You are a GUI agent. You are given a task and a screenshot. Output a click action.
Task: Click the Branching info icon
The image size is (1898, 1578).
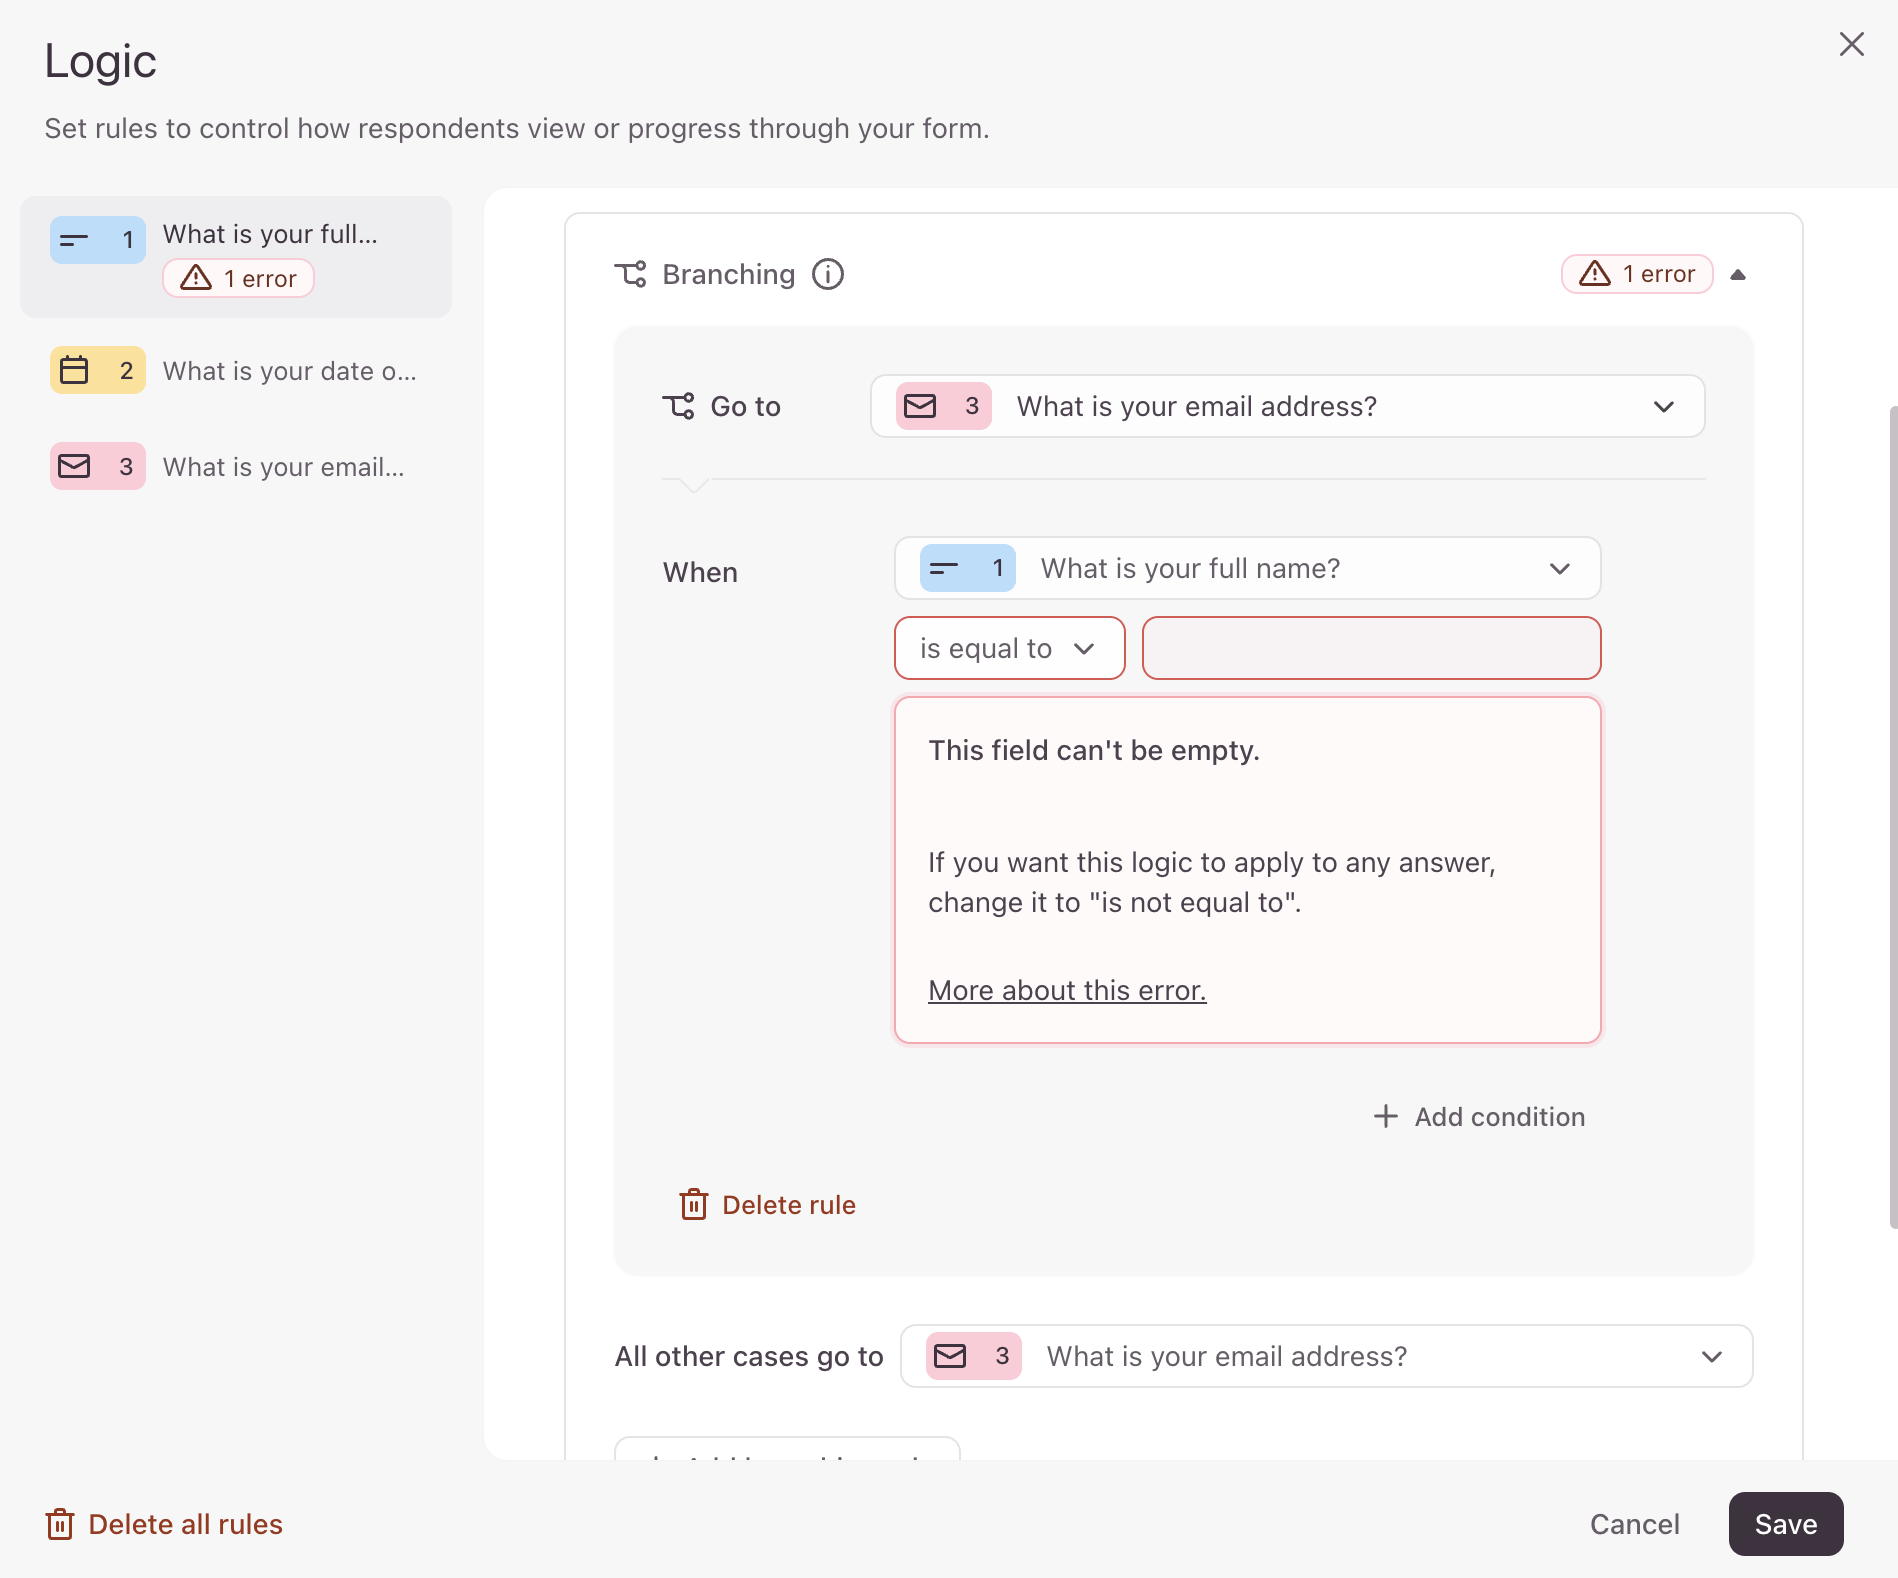pos(828,274)
